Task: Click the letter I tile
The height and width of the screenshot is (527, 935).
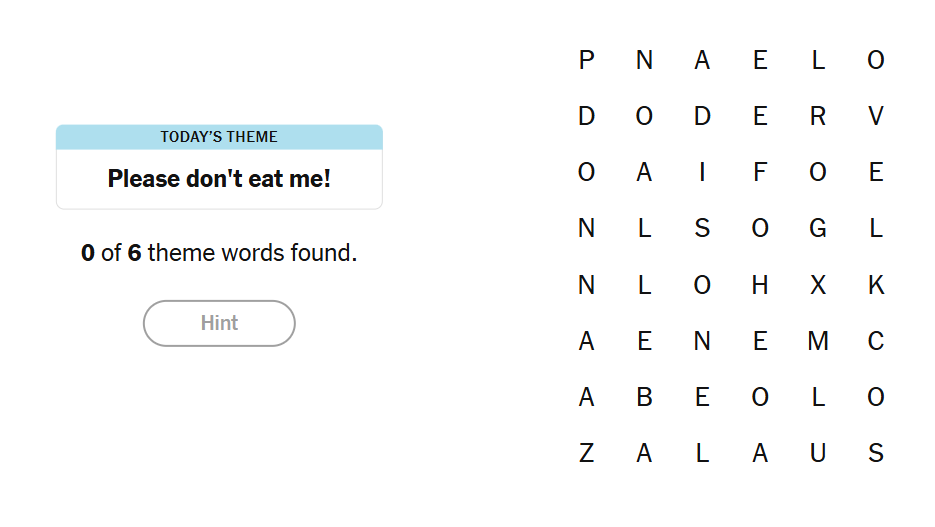Action: [702, 173]
